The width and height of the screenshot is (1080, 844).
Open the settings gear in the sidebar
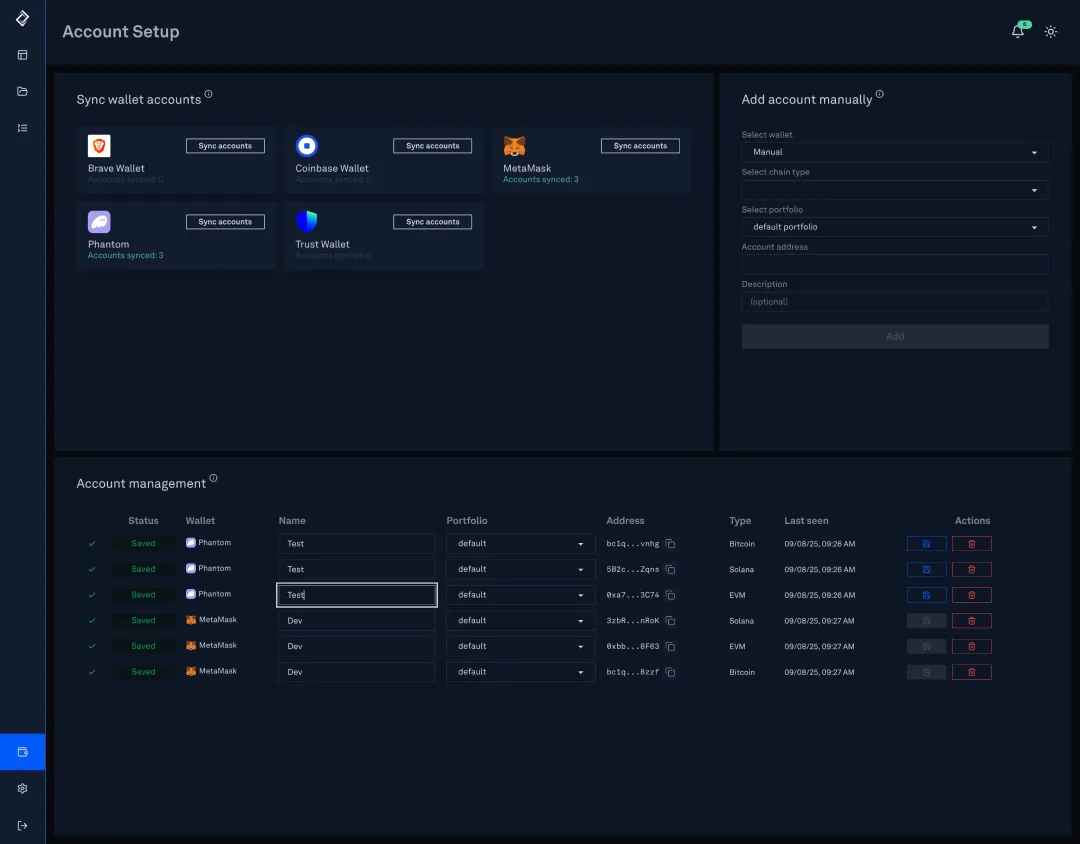tap(22, 788)
